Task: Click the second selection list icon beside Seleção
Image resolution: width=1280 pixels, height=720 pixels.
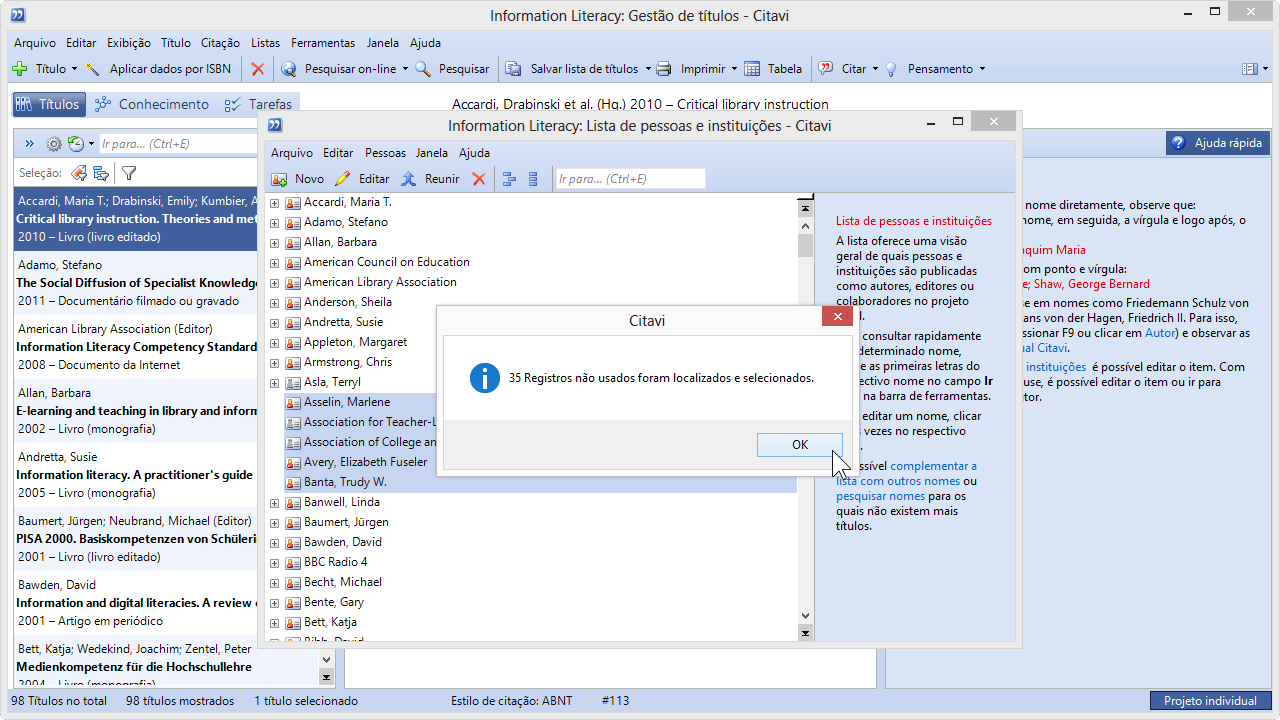Action: pos(101,173)
